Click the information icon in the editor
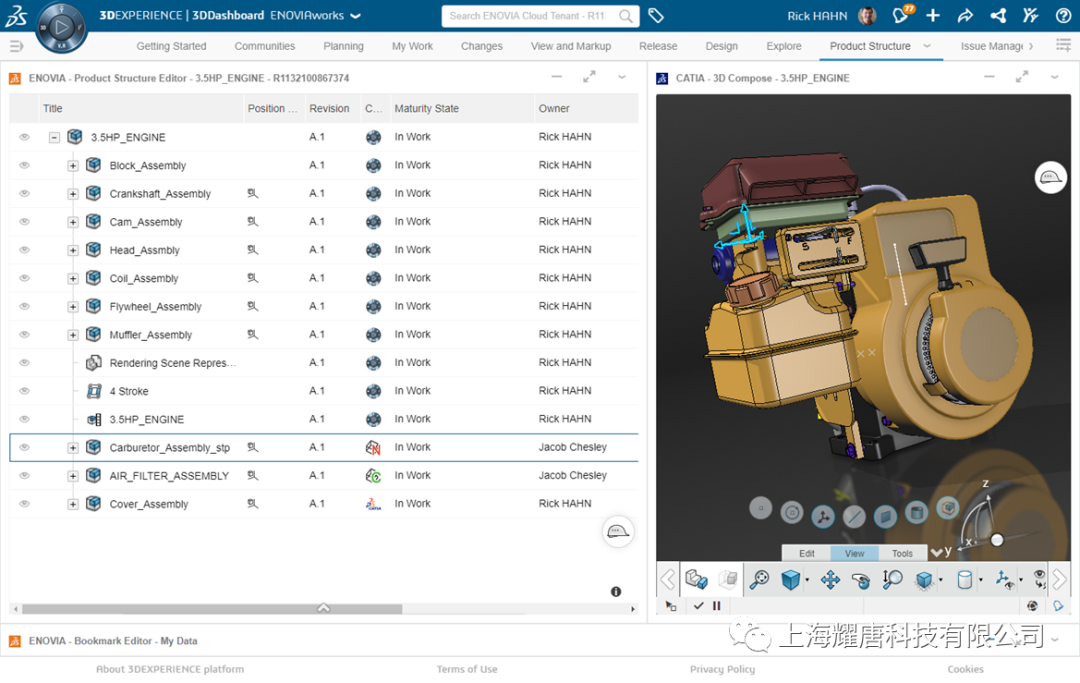Viewport: 1080px width, 683px height. pyautogui.click(x=616, y=591)
